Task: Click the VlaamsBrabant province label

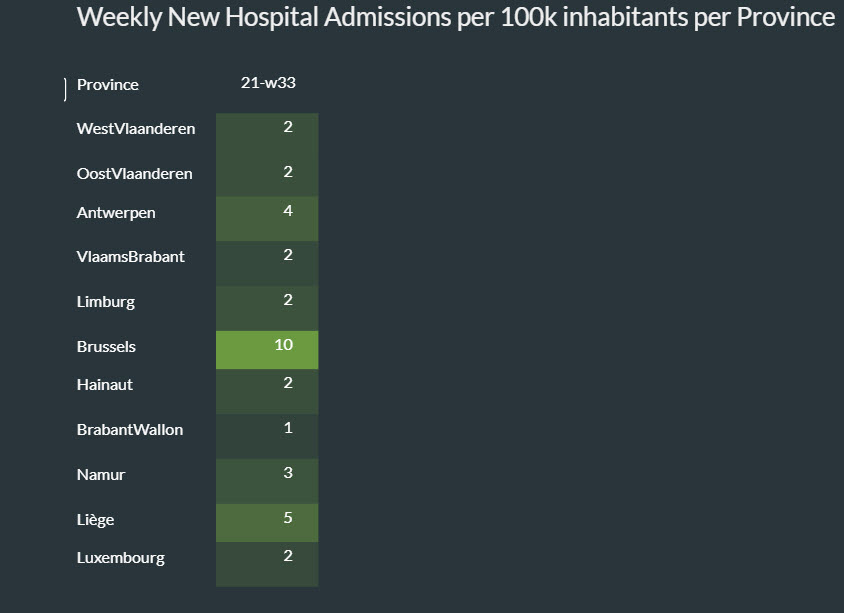Action: 130,257
